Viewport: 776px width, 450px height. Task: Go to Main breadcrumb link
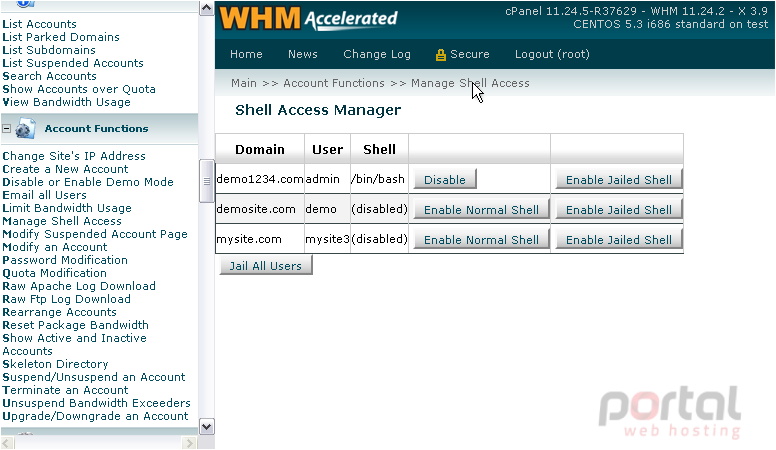click(x=243, y=83)
